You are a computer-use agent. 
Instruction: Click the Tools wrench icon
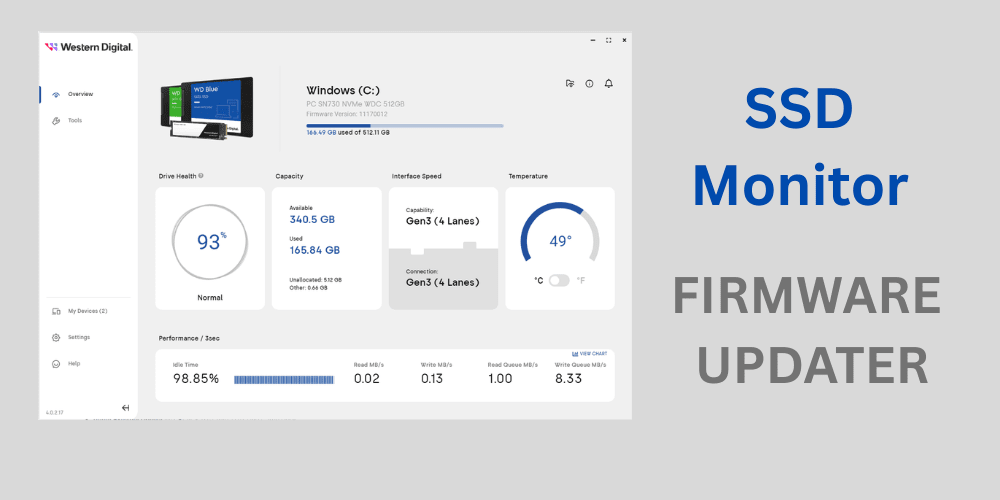tap(56, 121)
